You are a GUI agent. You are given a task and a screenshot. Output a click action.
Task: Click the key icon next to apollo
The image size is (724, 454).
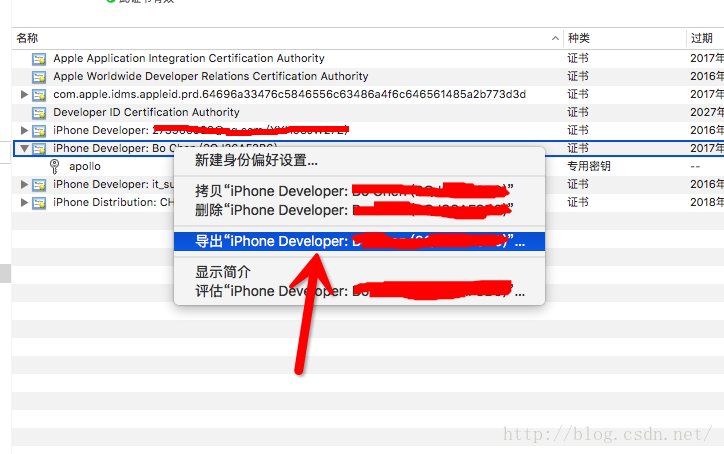coord(54,166)
